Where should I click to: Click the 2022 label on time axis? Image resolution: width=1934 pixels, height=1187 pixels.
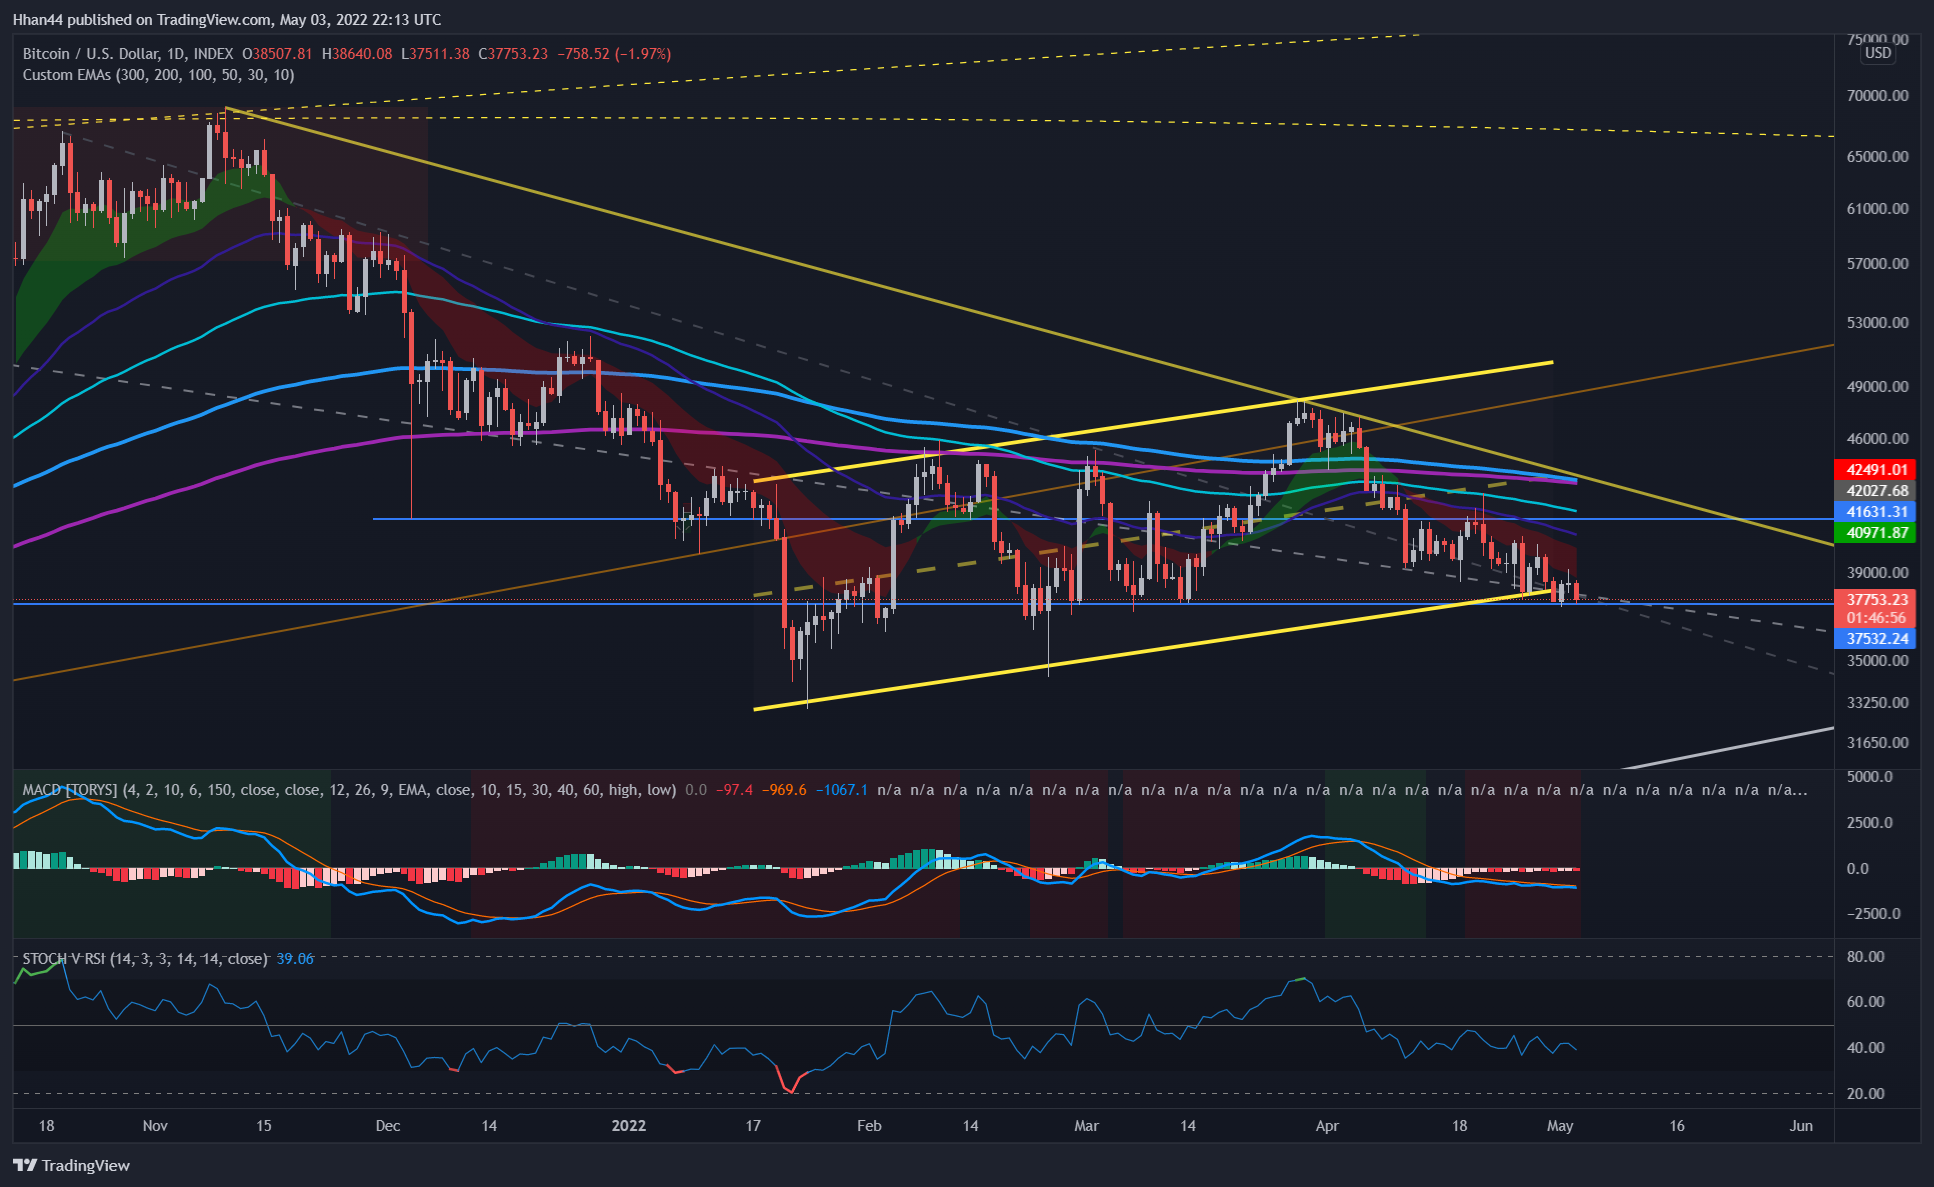pos(629,1125)
